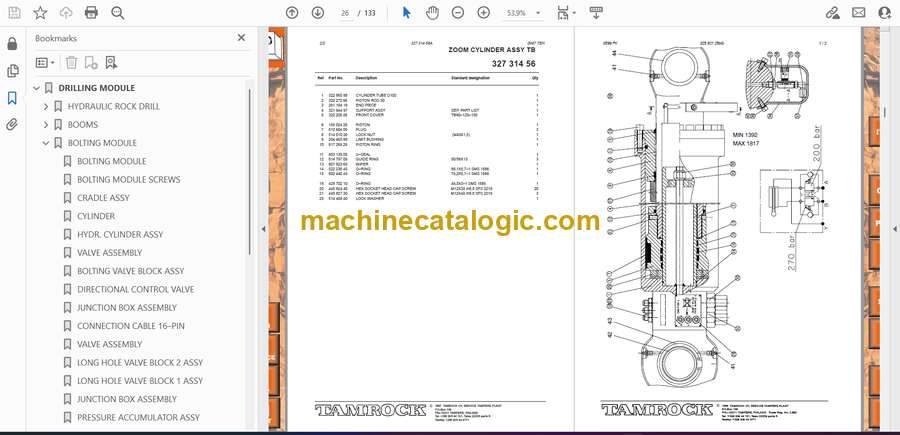Go to the previous page with up arrow
The width and height of the screenshot is (900, 435).
click(x=292, y=13)
